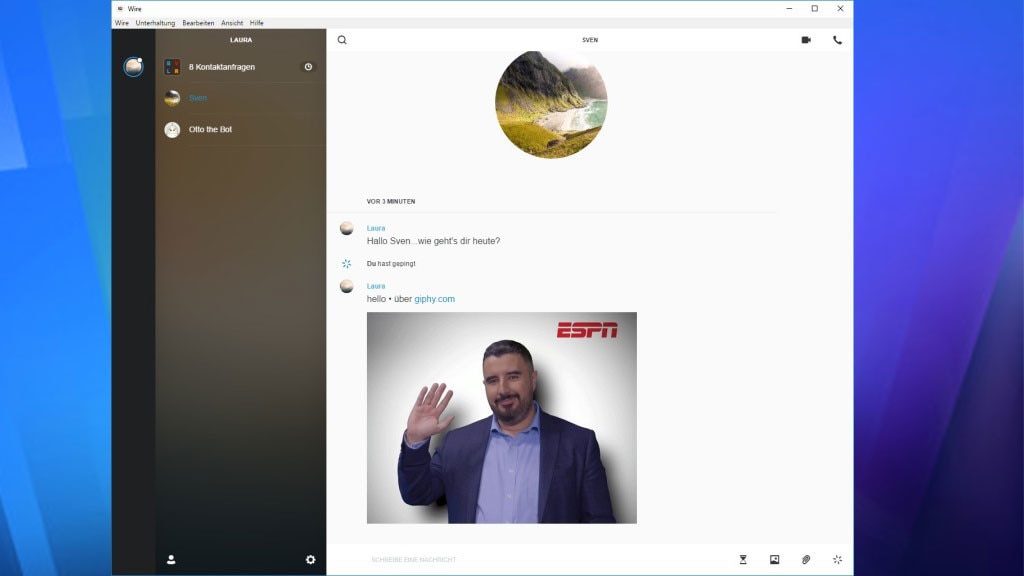Open the Ansicht menu

[x=232, y=22]
